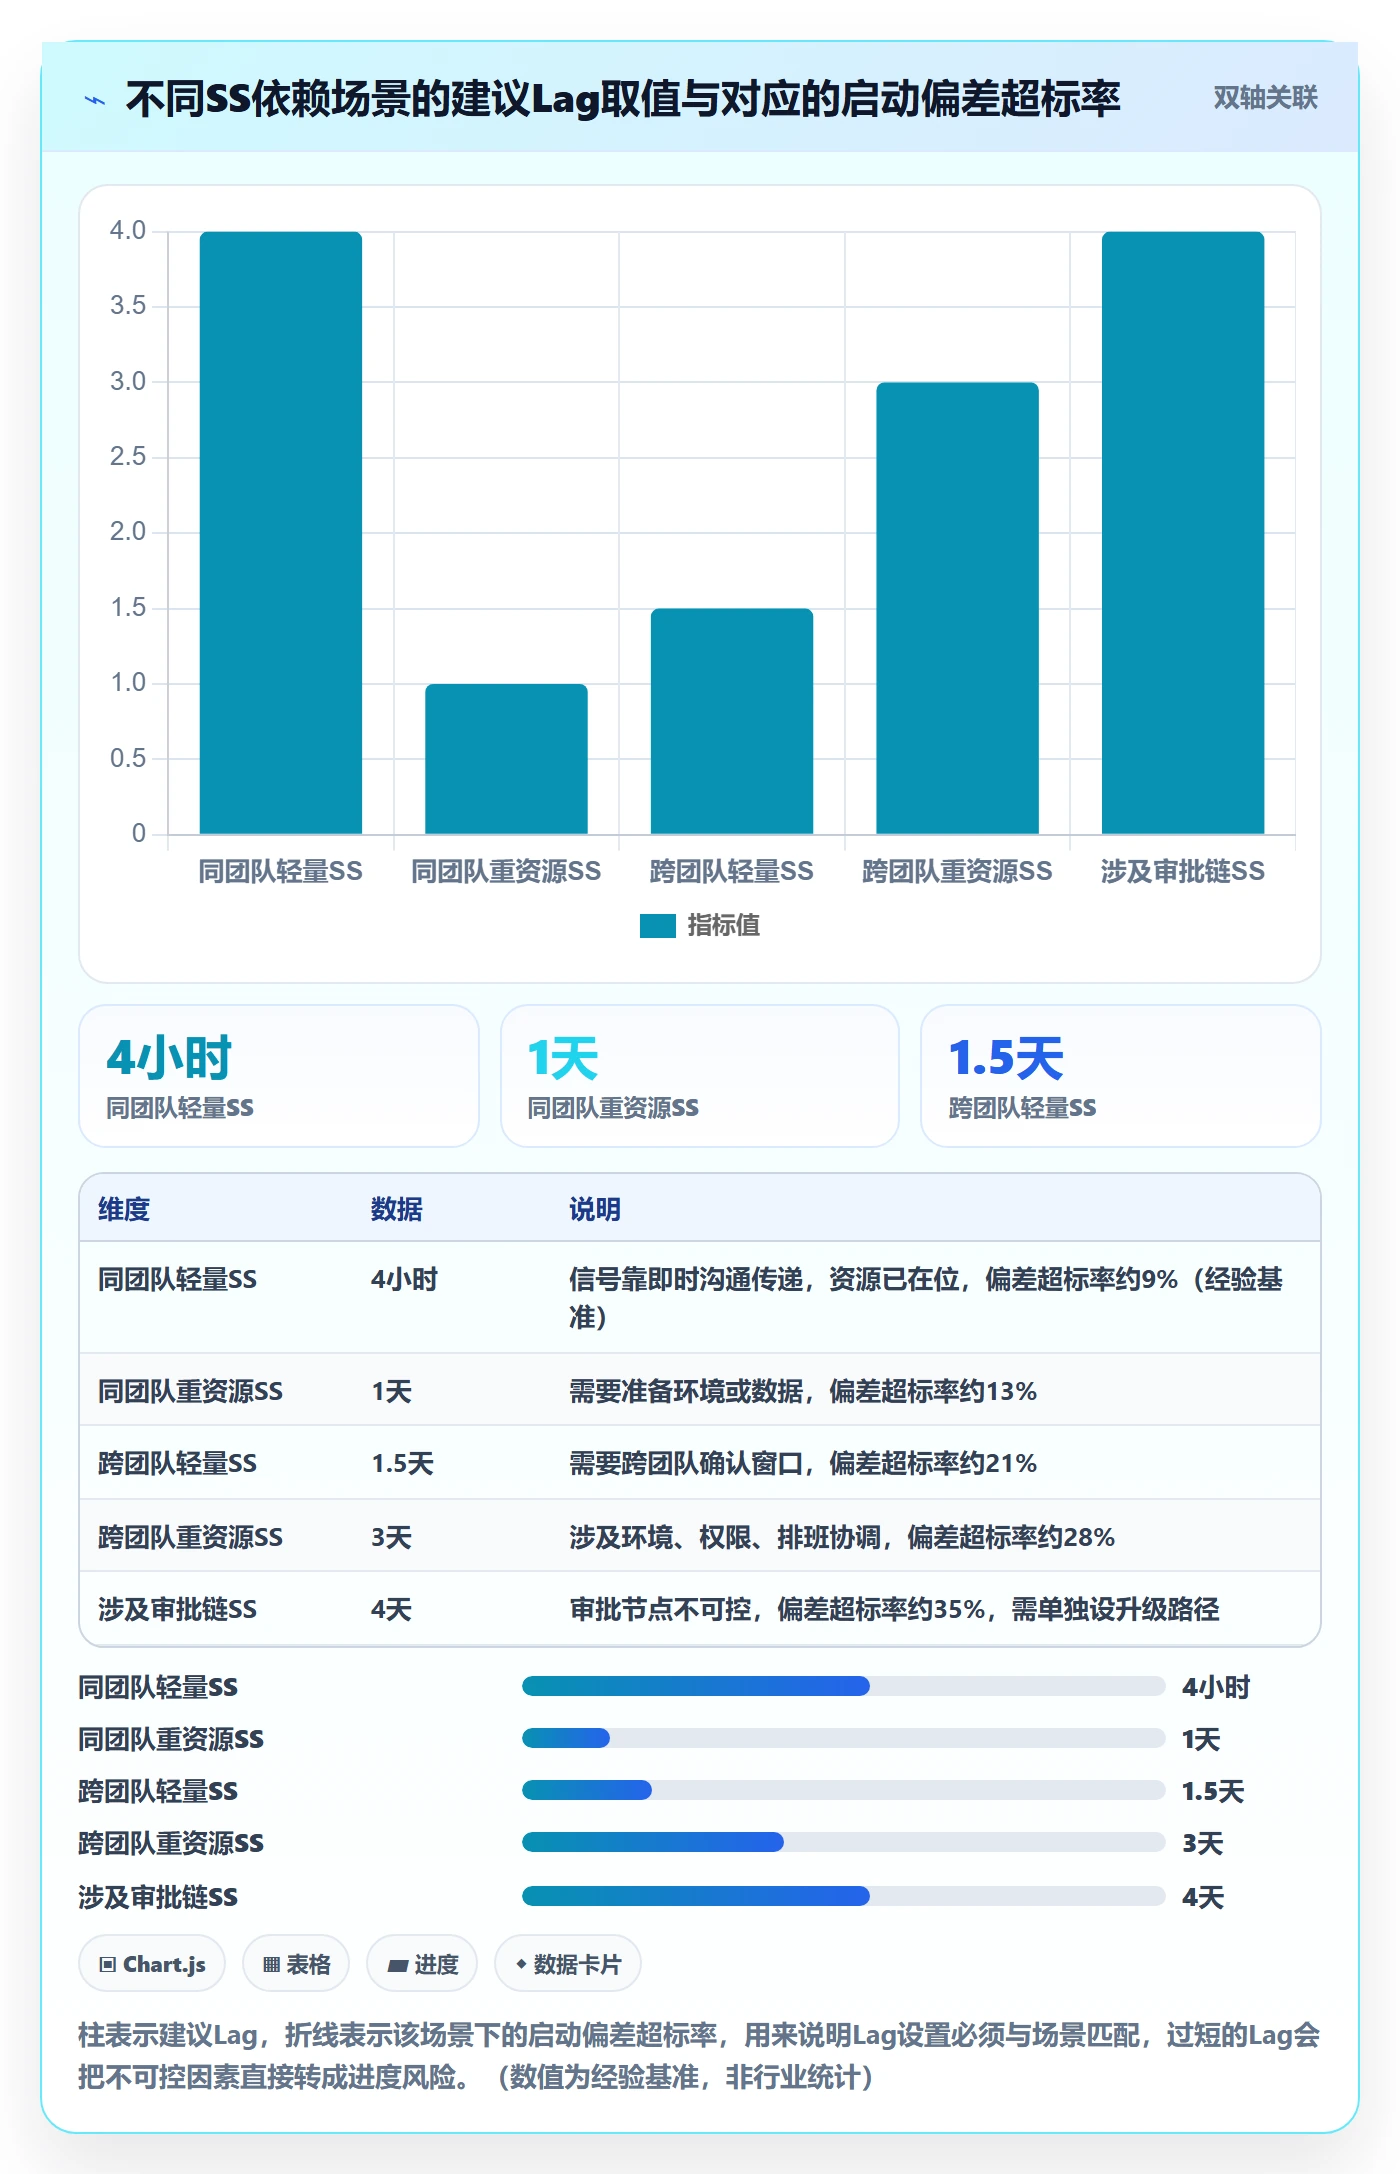Screen dimensions: 1400x2174
Task: Select the 涉及审批链SS table row label
Action: 177,1609
